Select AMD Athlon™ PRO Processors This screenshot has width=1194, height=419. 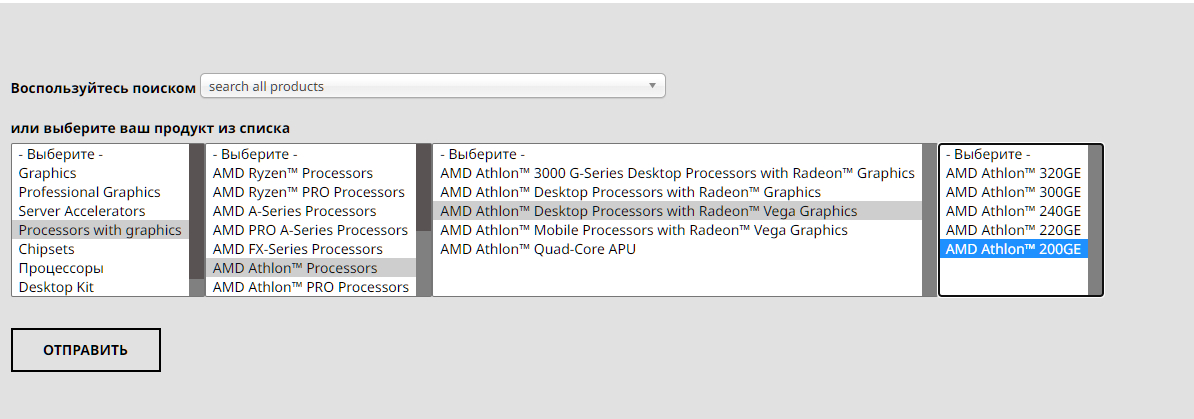point(310,287)
